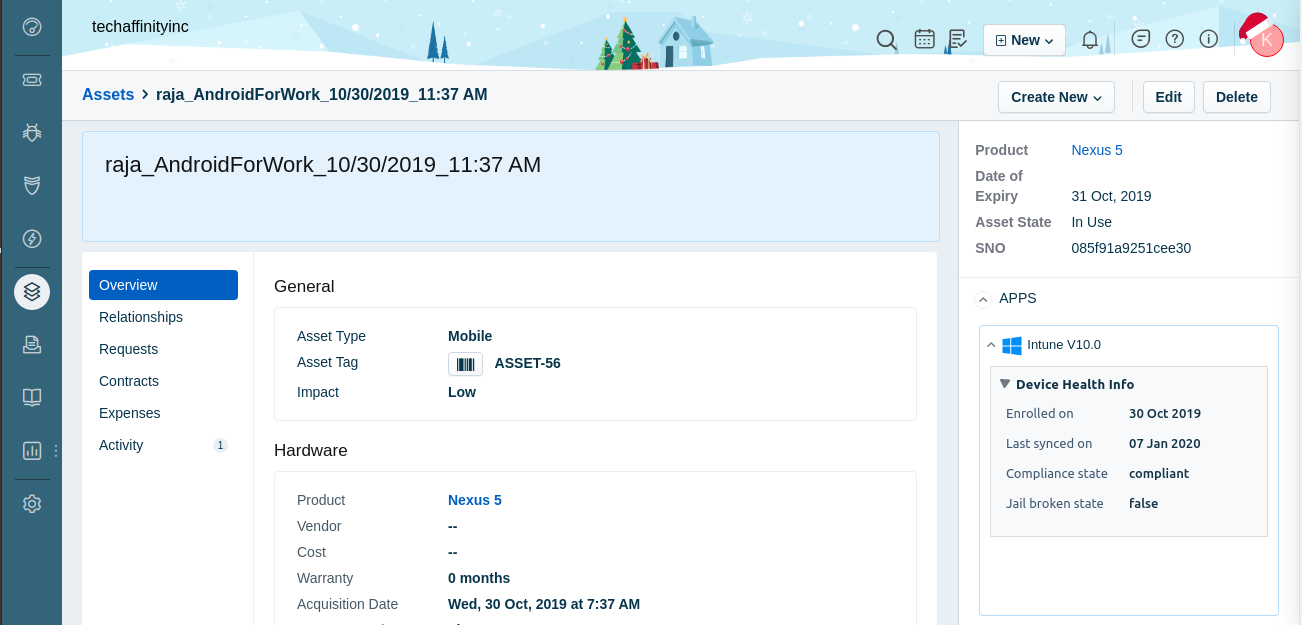
Task: Switch to the Contracts tab
Action: point(128,381)
